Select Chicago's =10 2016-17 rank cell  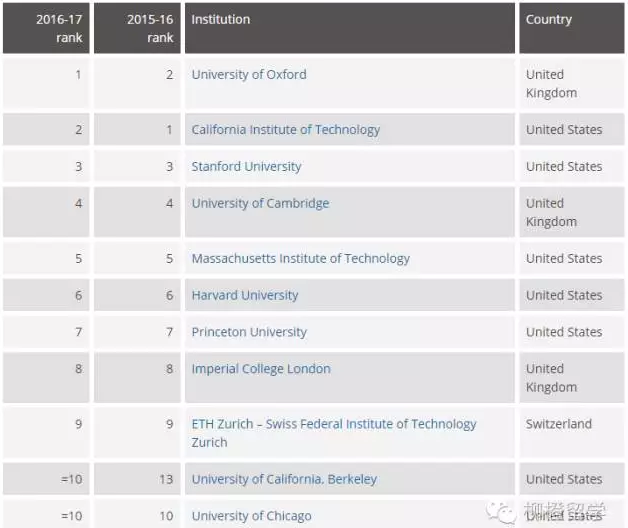46,514
